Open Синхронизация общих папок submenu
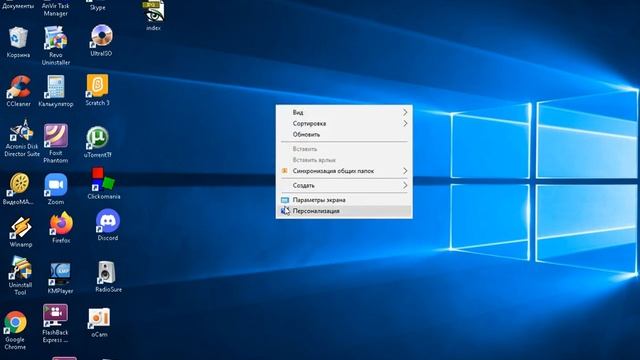The width and height of the screenshot is (640, 360). coord(344,171)
